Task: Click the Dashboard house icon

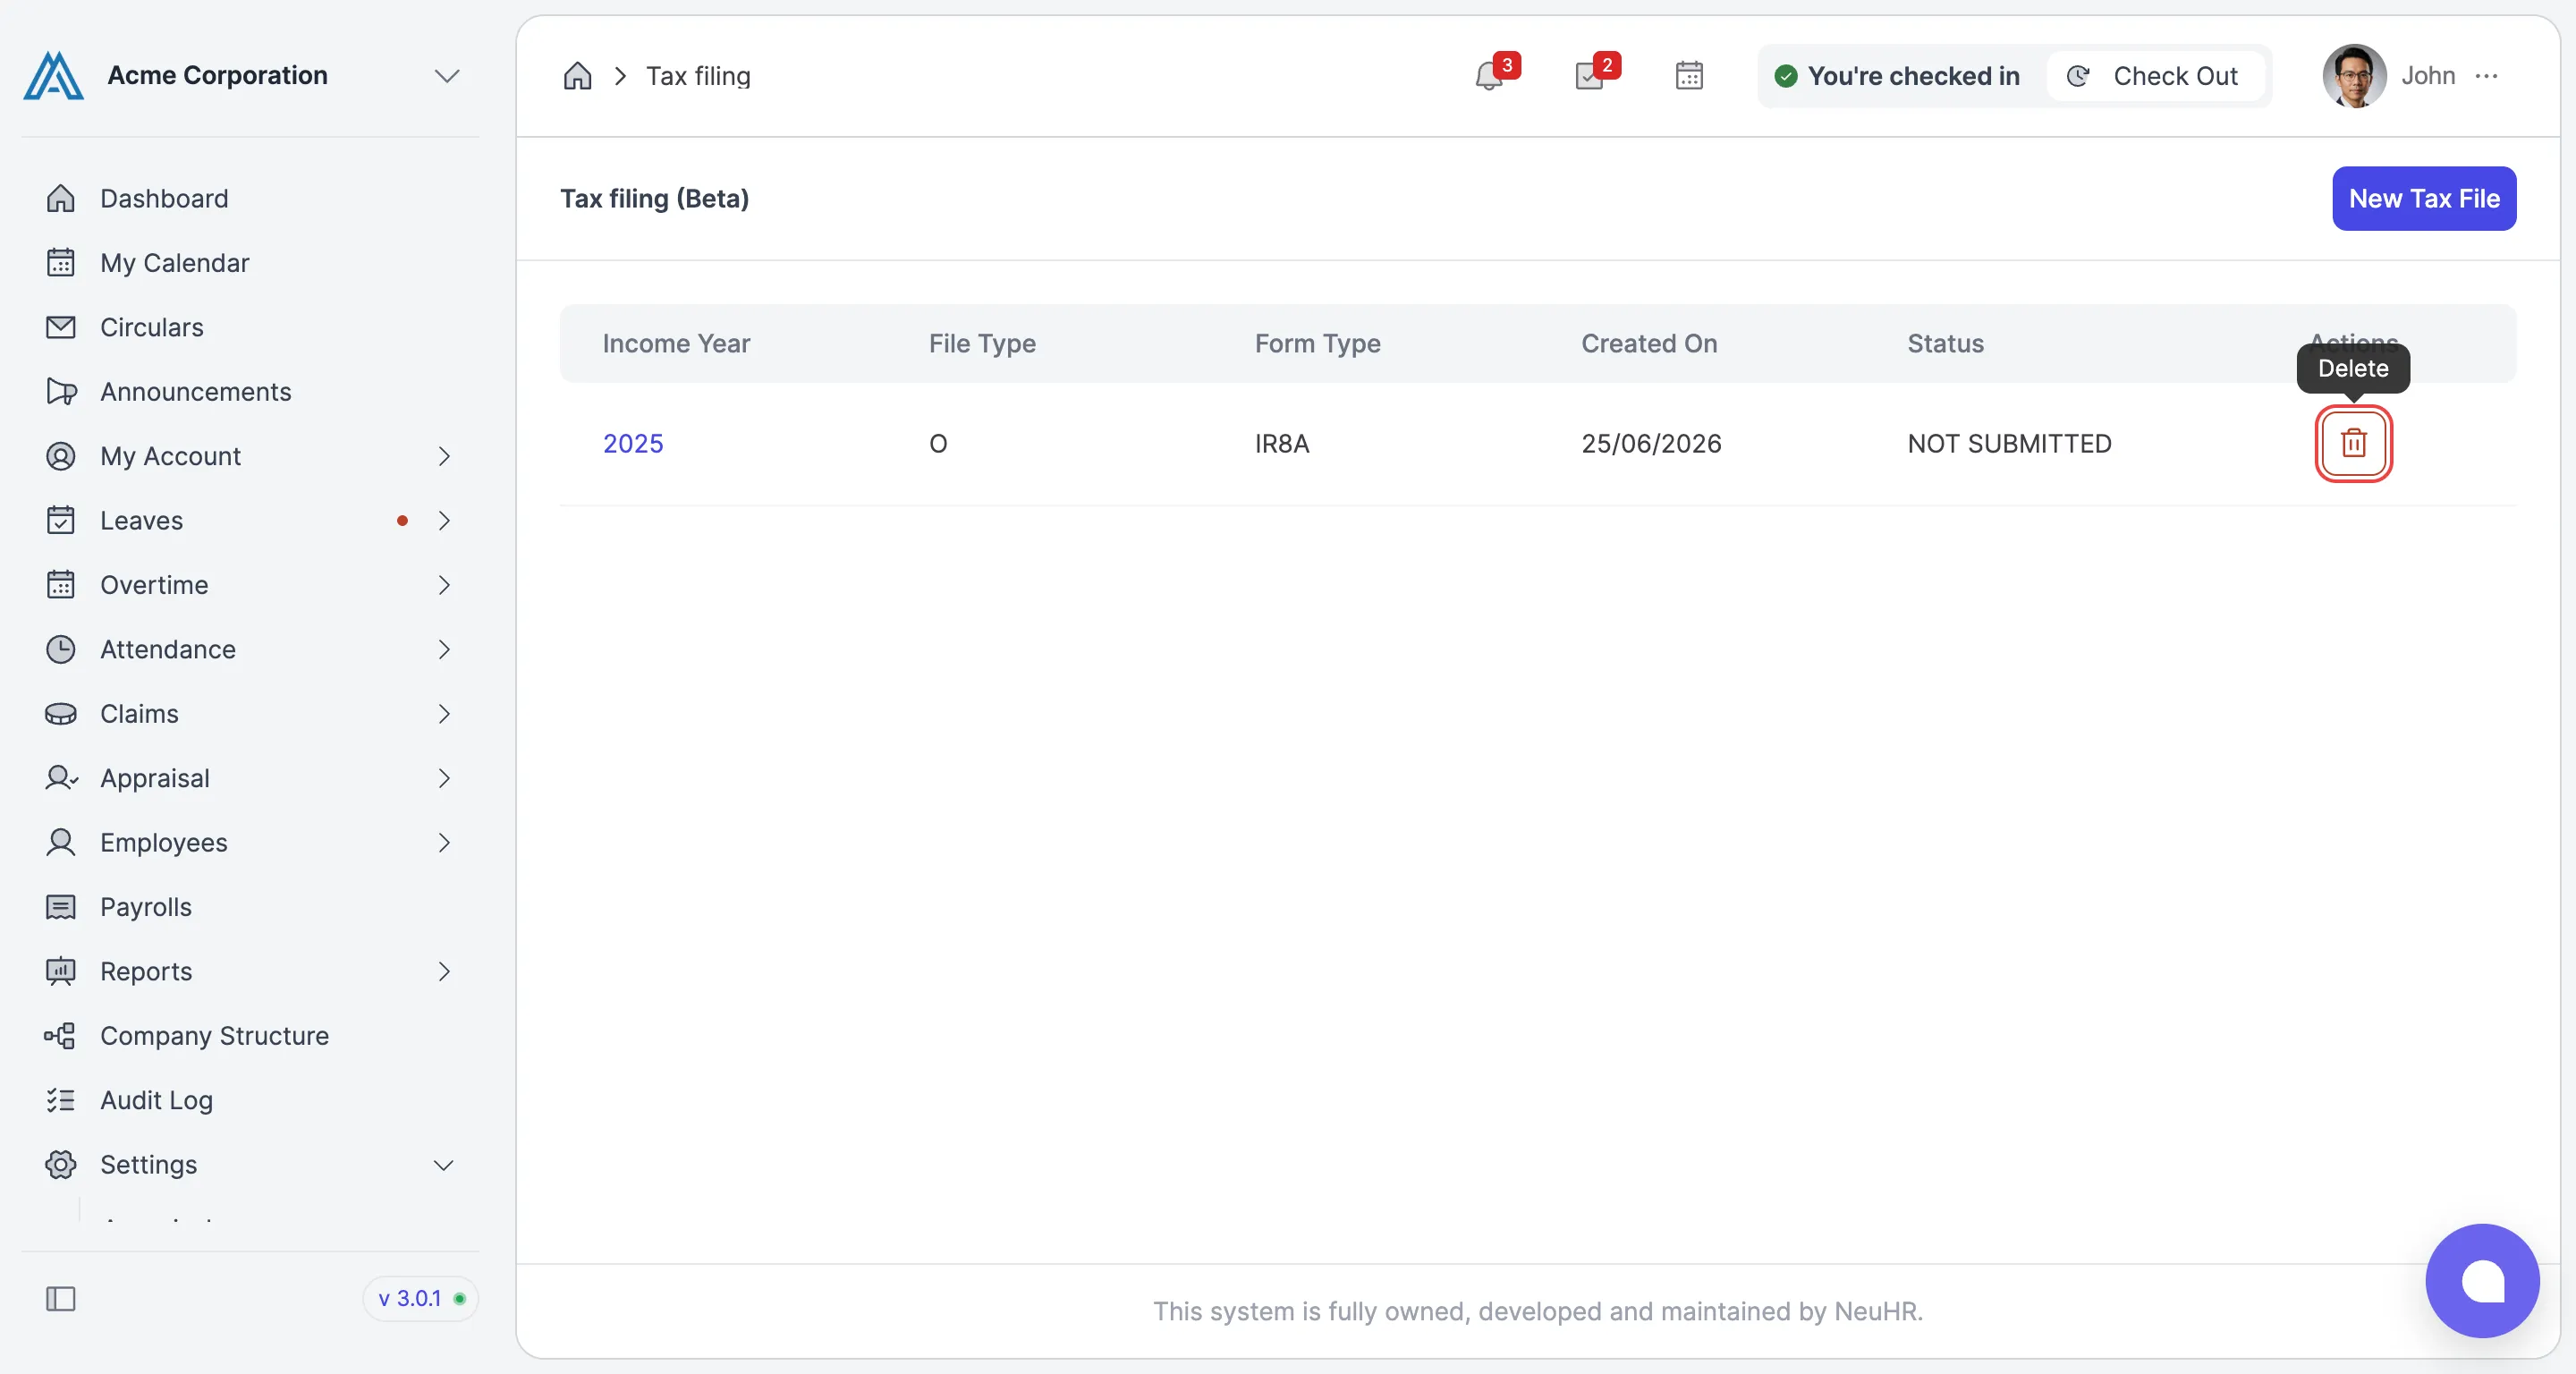Action: coord(61,198)
